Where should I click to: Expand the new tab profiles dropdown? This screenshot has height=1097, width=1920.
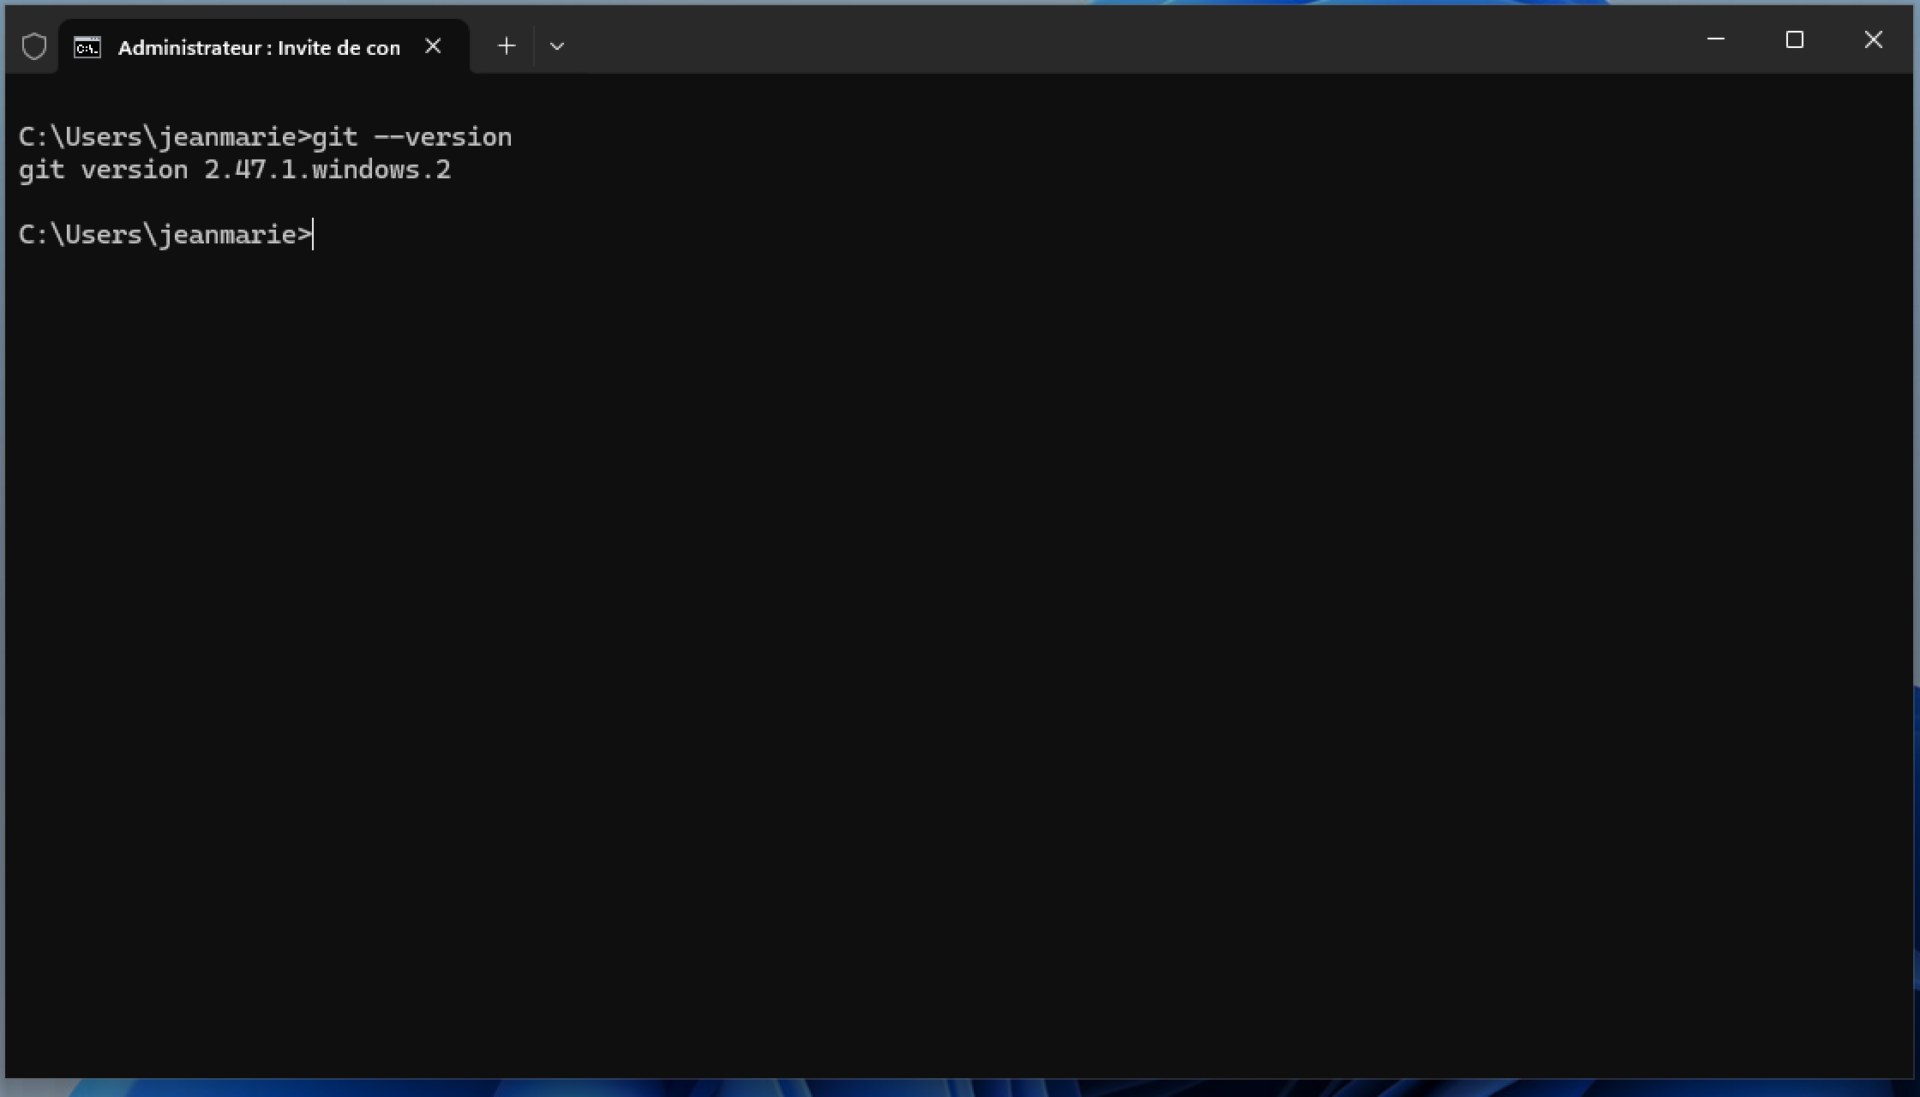(557, 46)
